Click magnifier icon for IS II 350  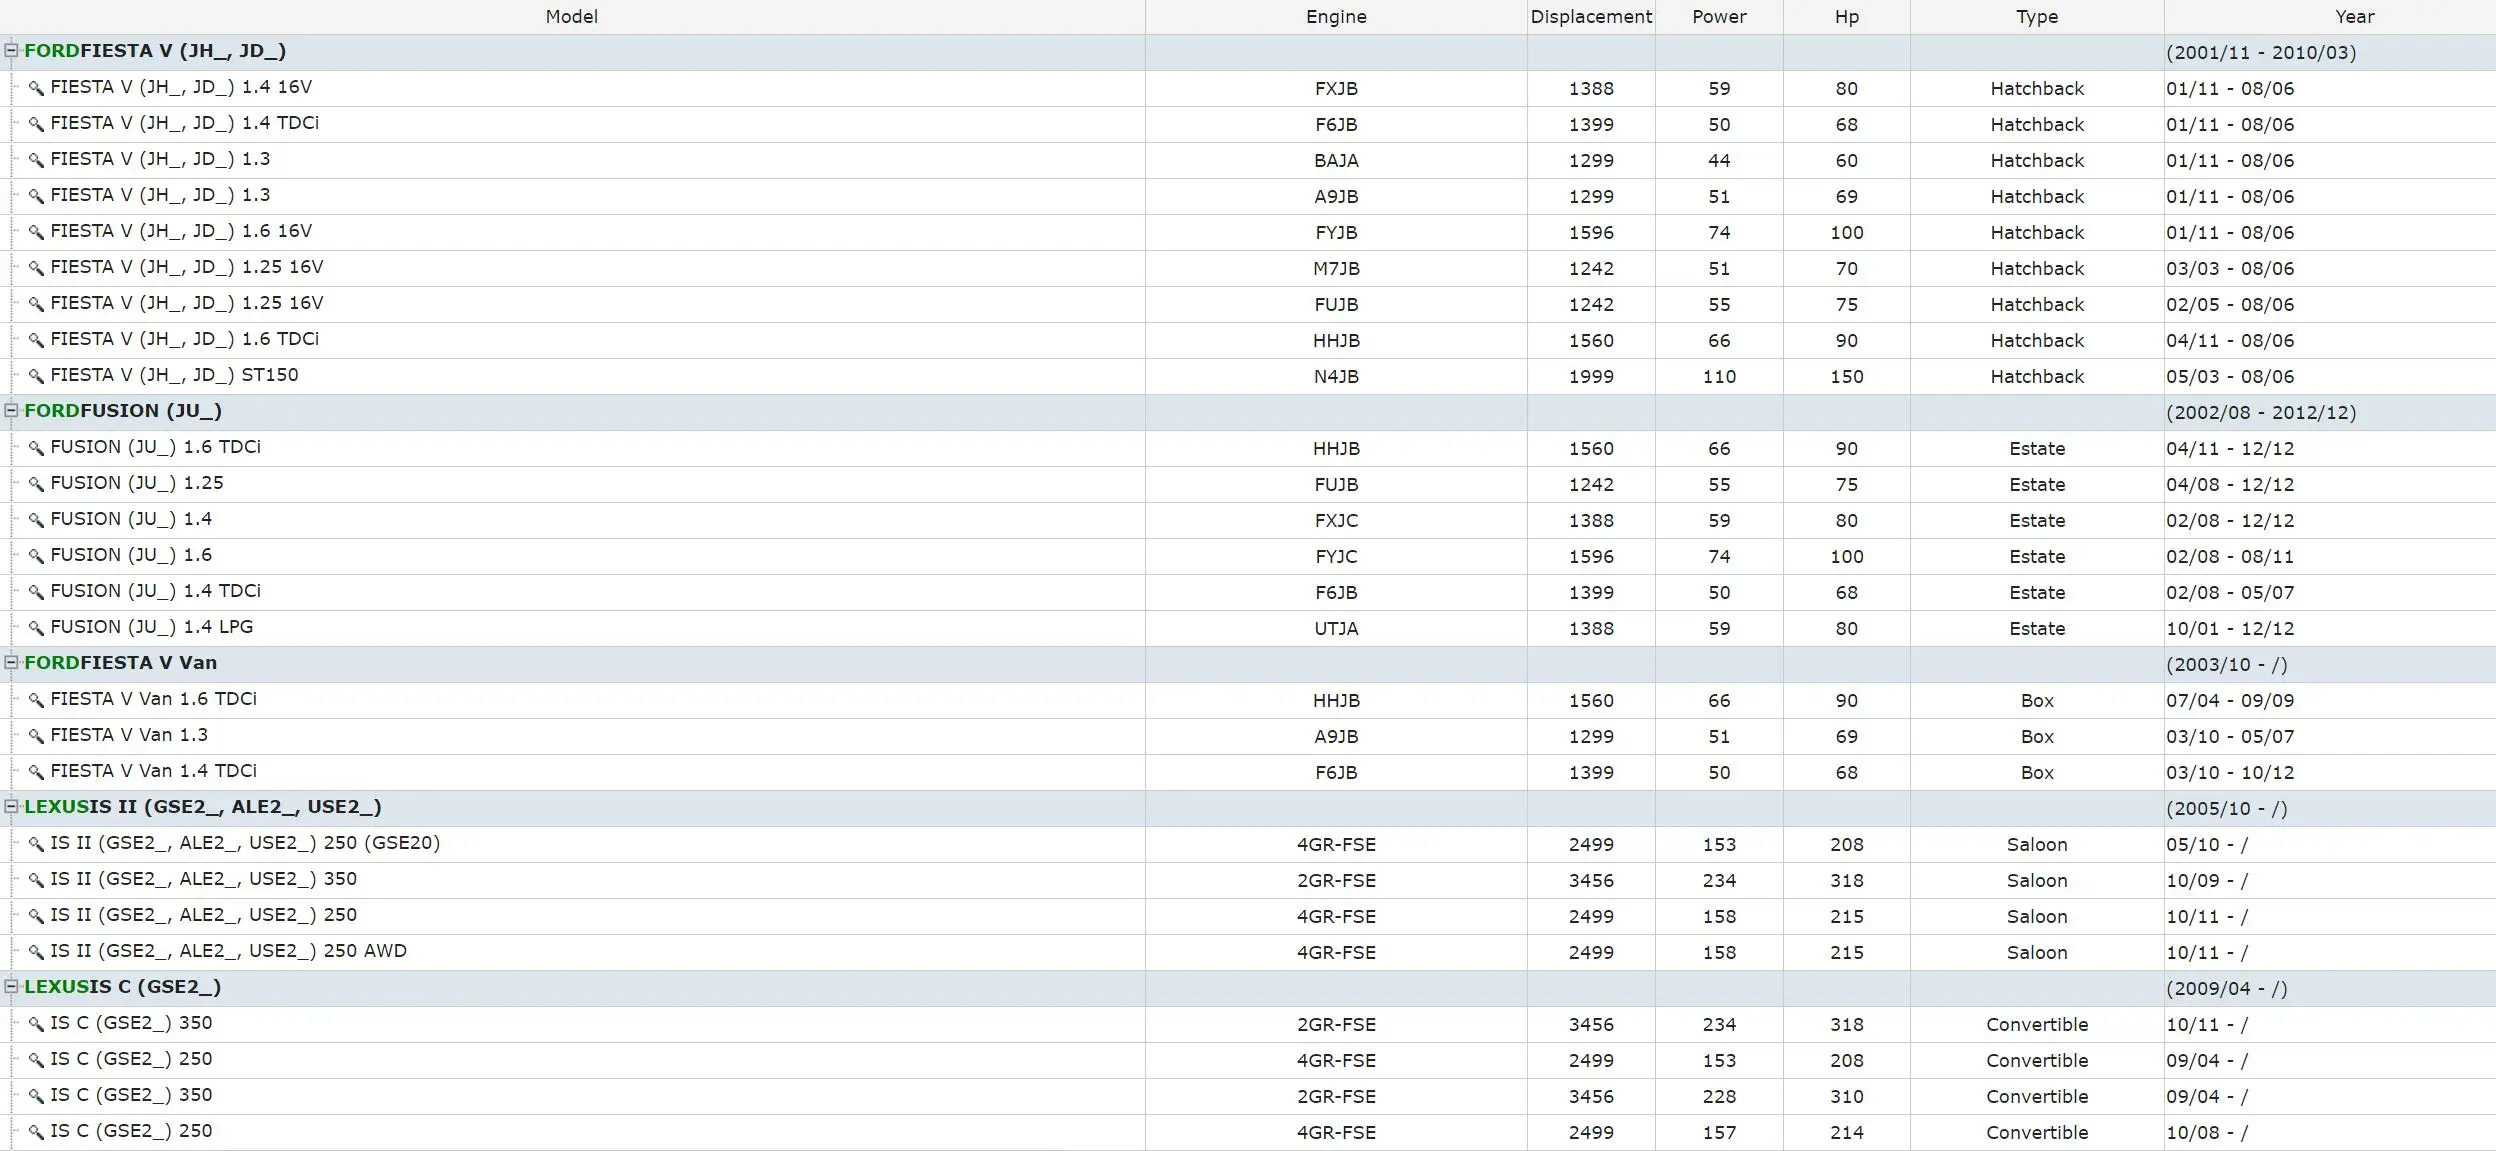[x=36, y=880]
